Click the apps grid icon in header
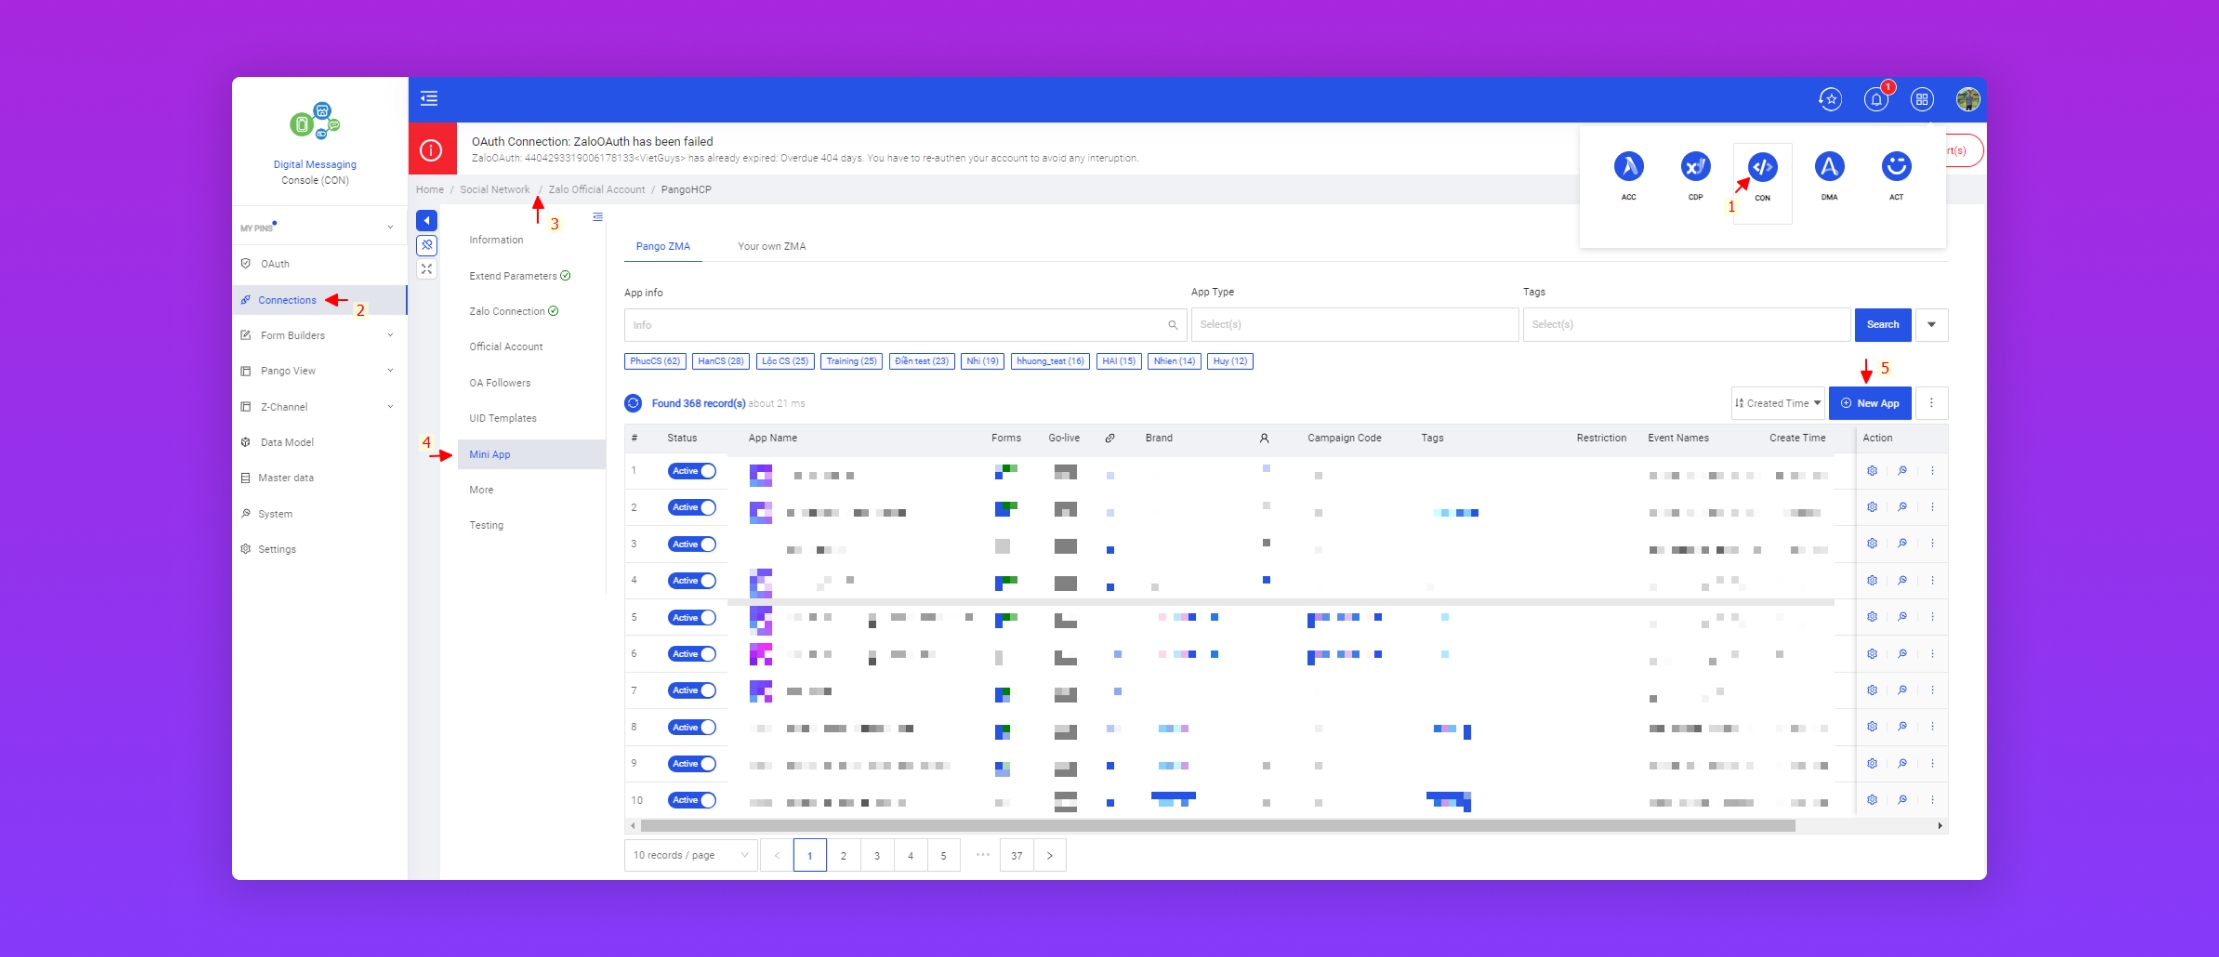This screenshot has height=957, width=2219. point(1921,99)
